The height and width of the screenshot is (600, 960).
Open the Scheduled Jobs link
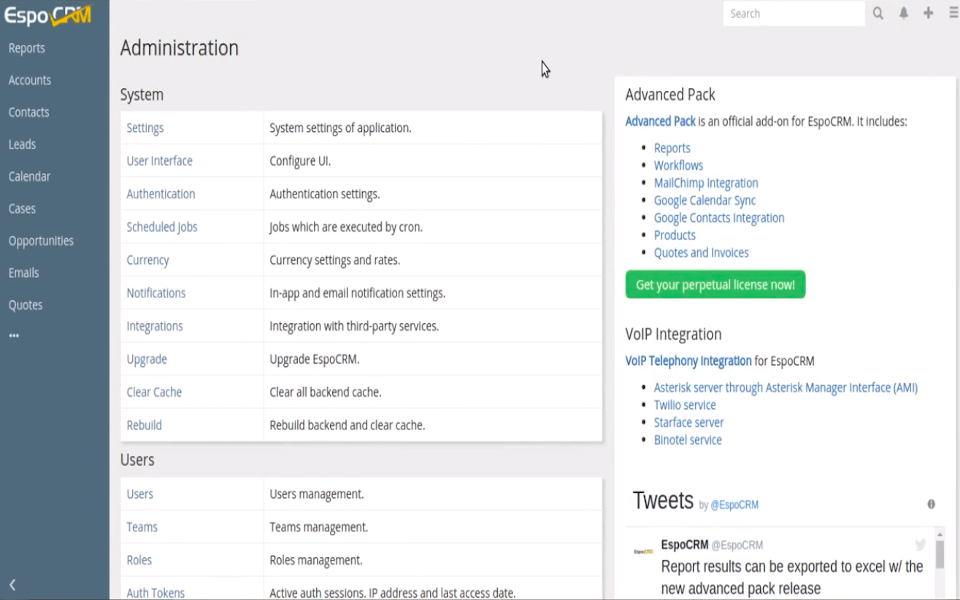162,227
